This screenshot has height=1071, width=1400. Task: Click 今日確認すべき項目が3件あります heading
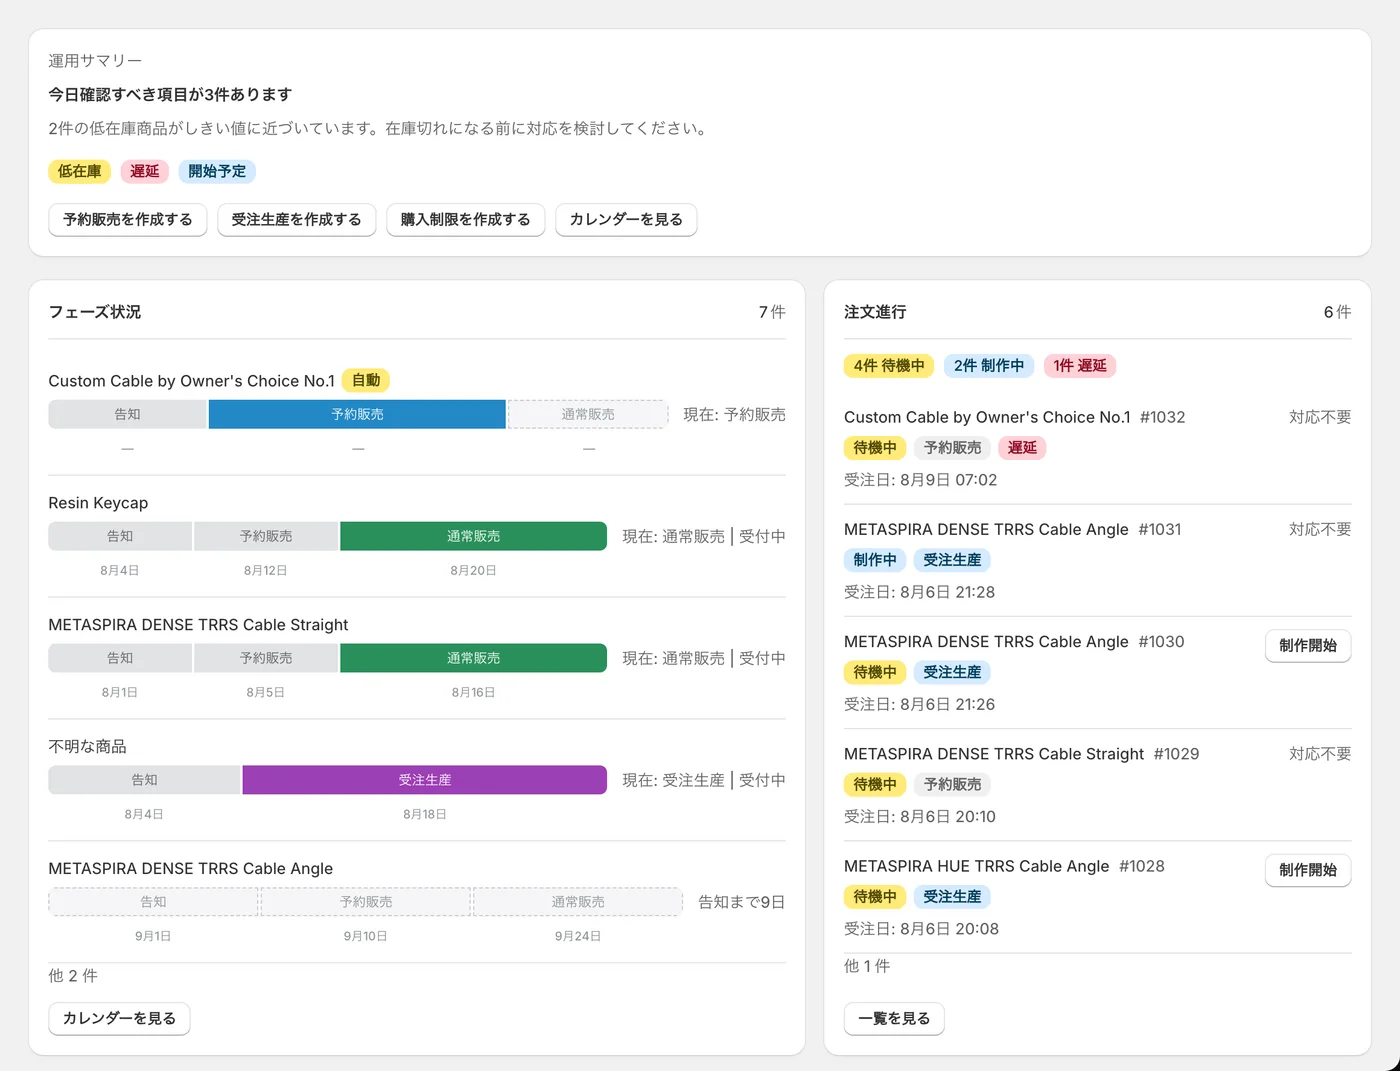(x=170, y=94)
